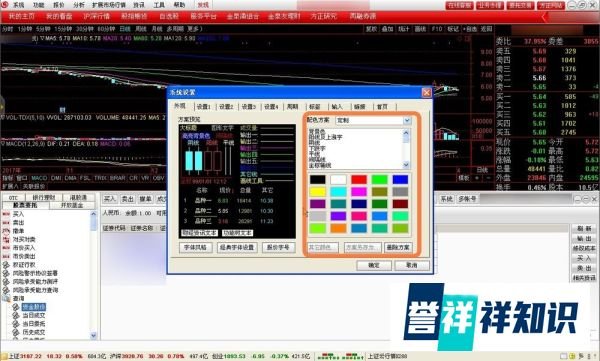
Task: Click the 卖出 toolbar button in trade panel
Action: pyautogui.click(x=127, y=199)
